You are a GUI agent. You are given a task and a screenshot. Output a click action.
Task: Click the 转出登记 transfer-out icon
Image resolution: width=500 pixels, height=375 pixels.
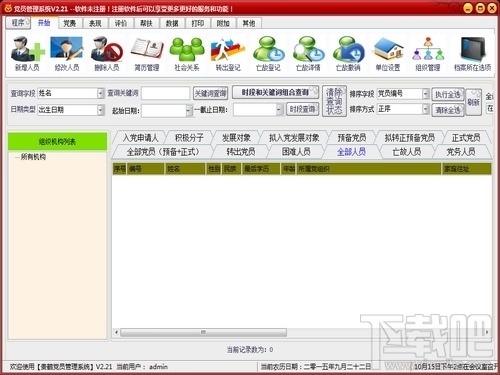click(228, 53)
